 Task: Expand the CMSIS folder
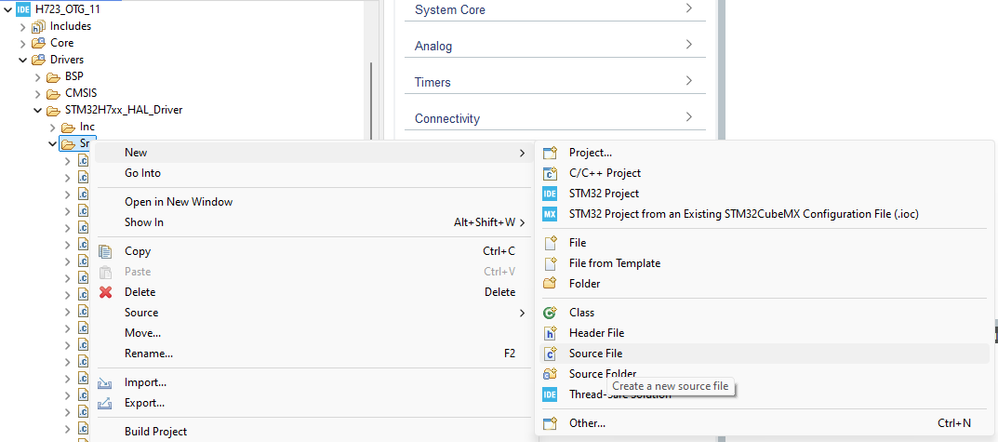(x=38, y=94)
